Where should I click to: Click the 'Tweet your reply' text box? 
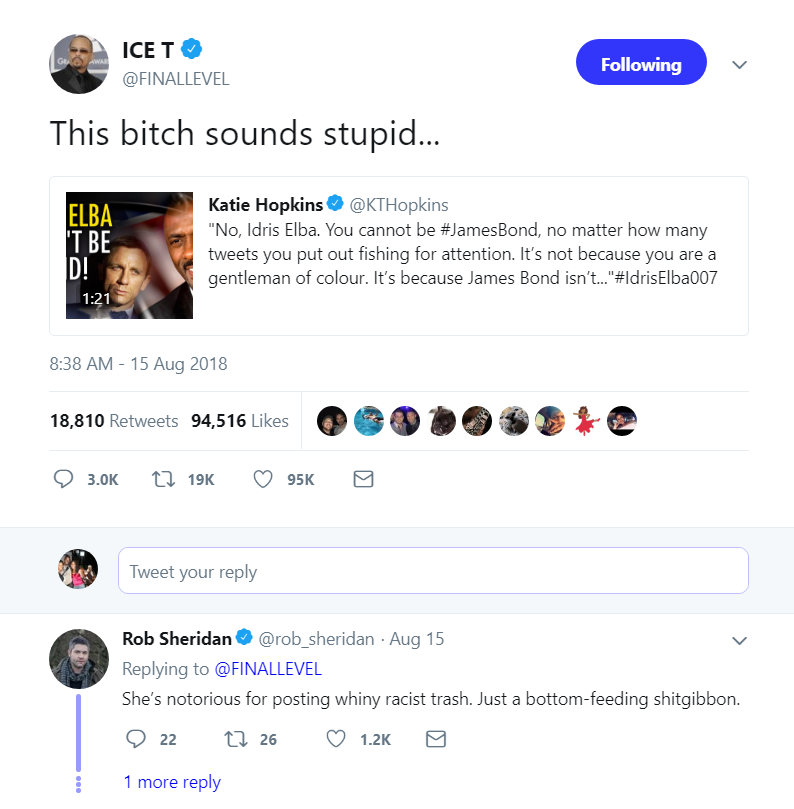click(433, 571)
